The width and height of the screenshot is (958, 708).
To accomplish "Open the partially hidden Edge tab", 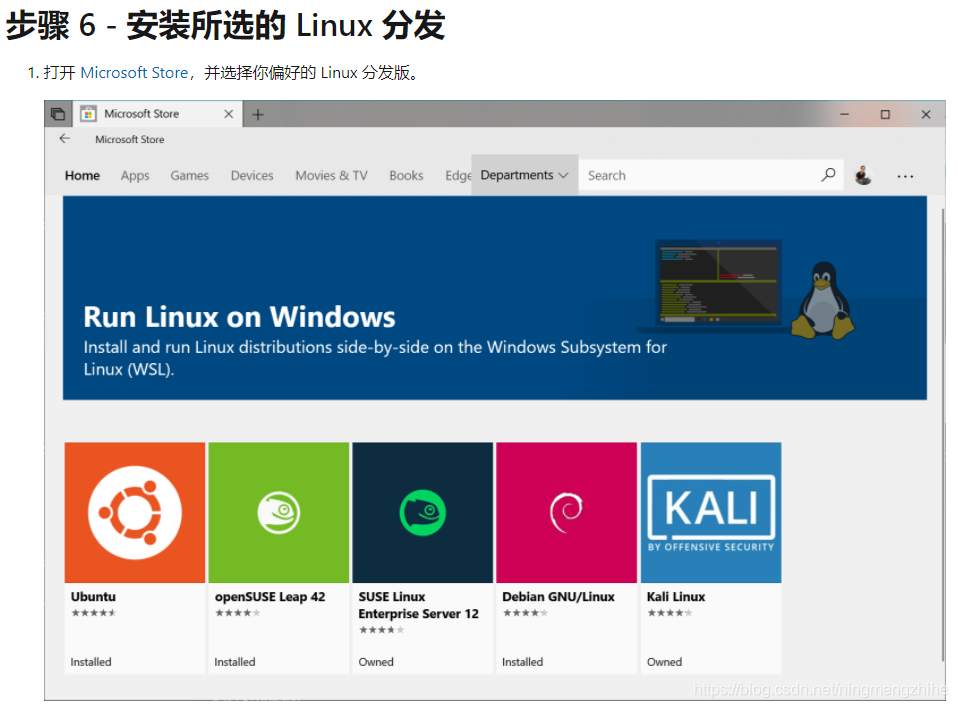I will click(x=458, y=175).
